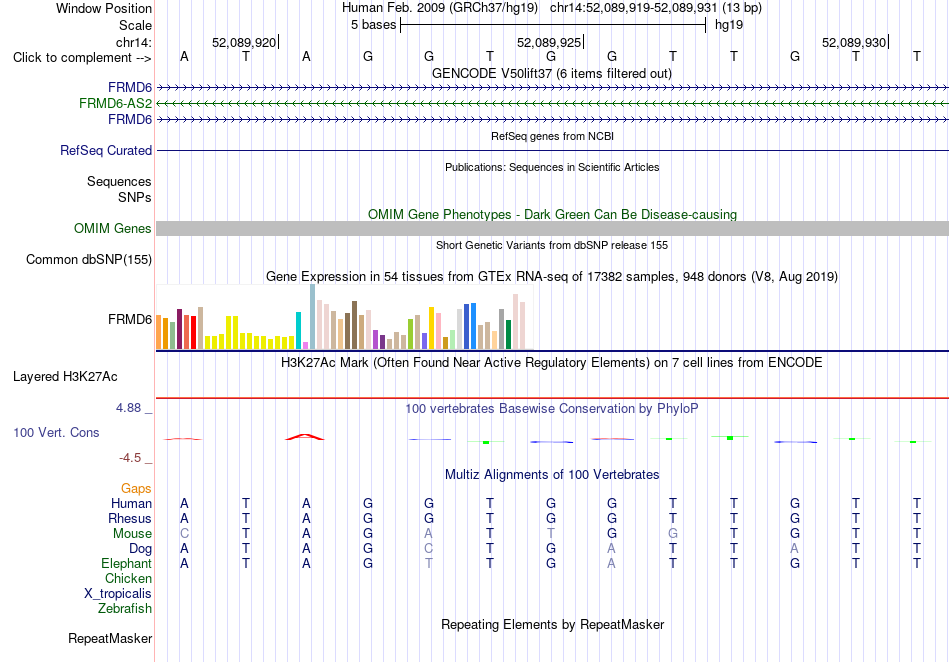Screen dimensions: 950x662
Task: Click the cyan bar in the GTEx expression chart
Action: [x=298, y=331]
